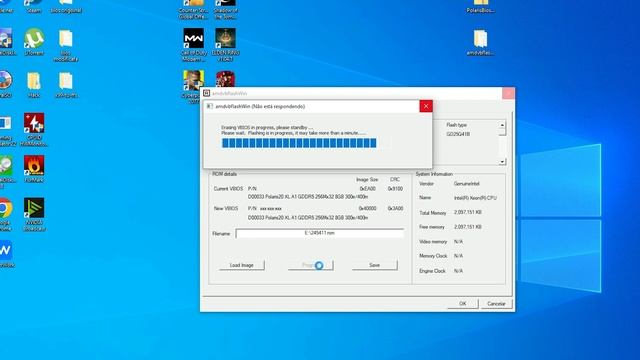This screenshot has width=640, height=360.
Task: Click the Video memory 'N/A' value
Action: tap(458, 242)
